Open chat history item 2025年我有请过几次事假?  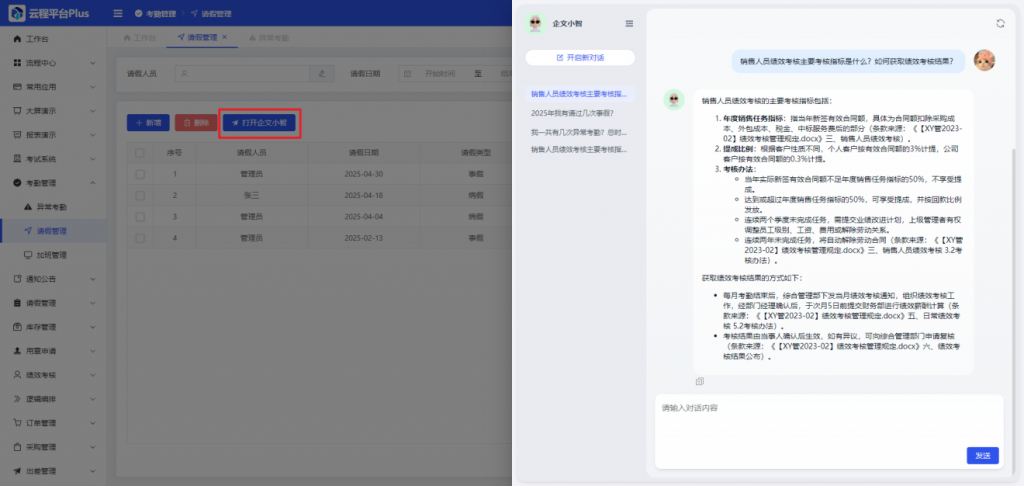click(580, 113)
